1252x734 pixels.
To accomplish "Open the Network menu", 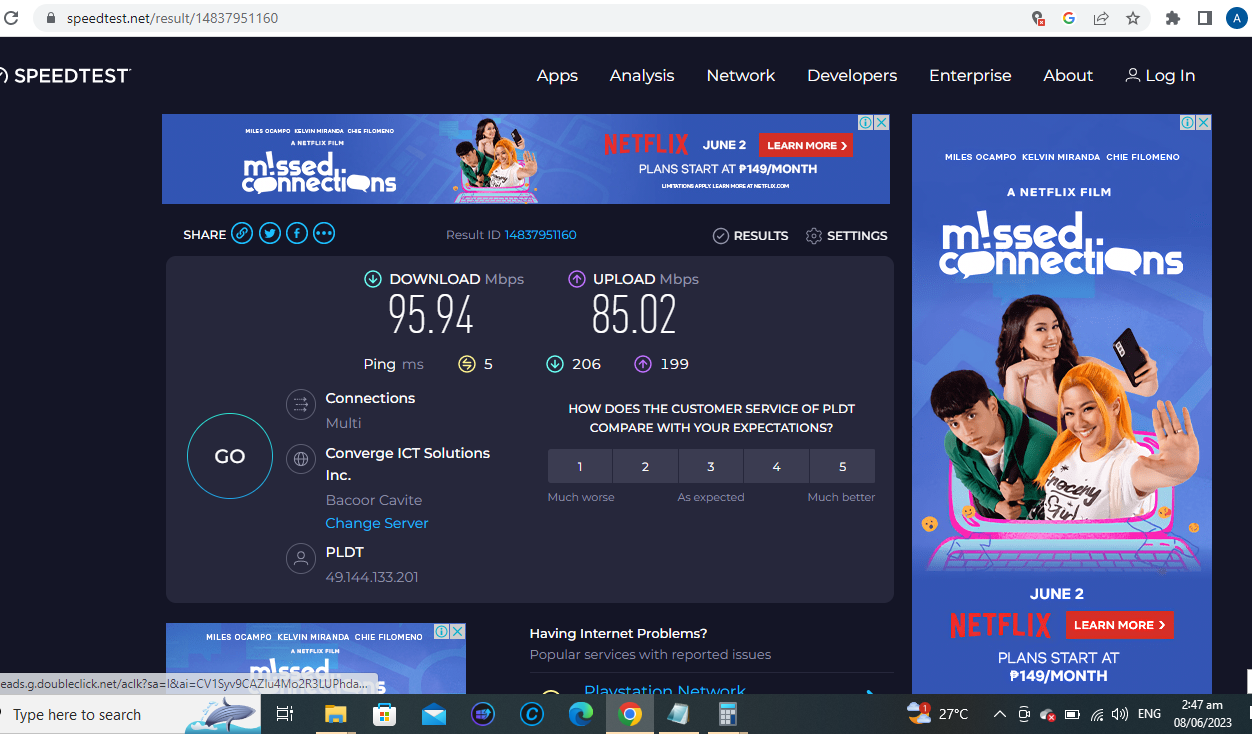I will pos(741,75).
